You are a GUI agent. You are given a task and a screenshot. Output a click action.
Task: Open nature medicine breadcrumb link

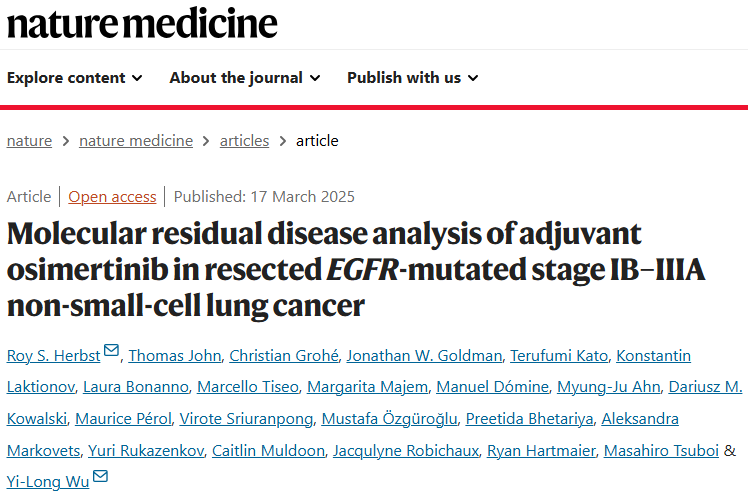(x=136, y=141)
